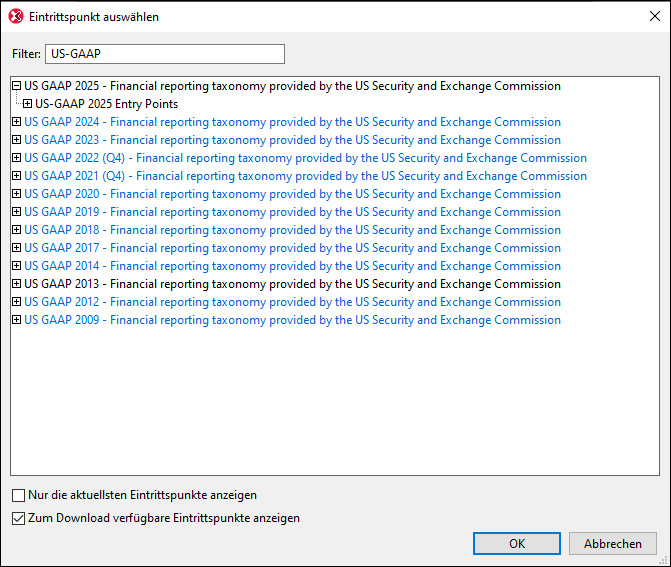The height and width of the screenshot is (567, 671).
Task: Expand the US GAAP 2013 taxonomy node
Action: tap(17, 284)
